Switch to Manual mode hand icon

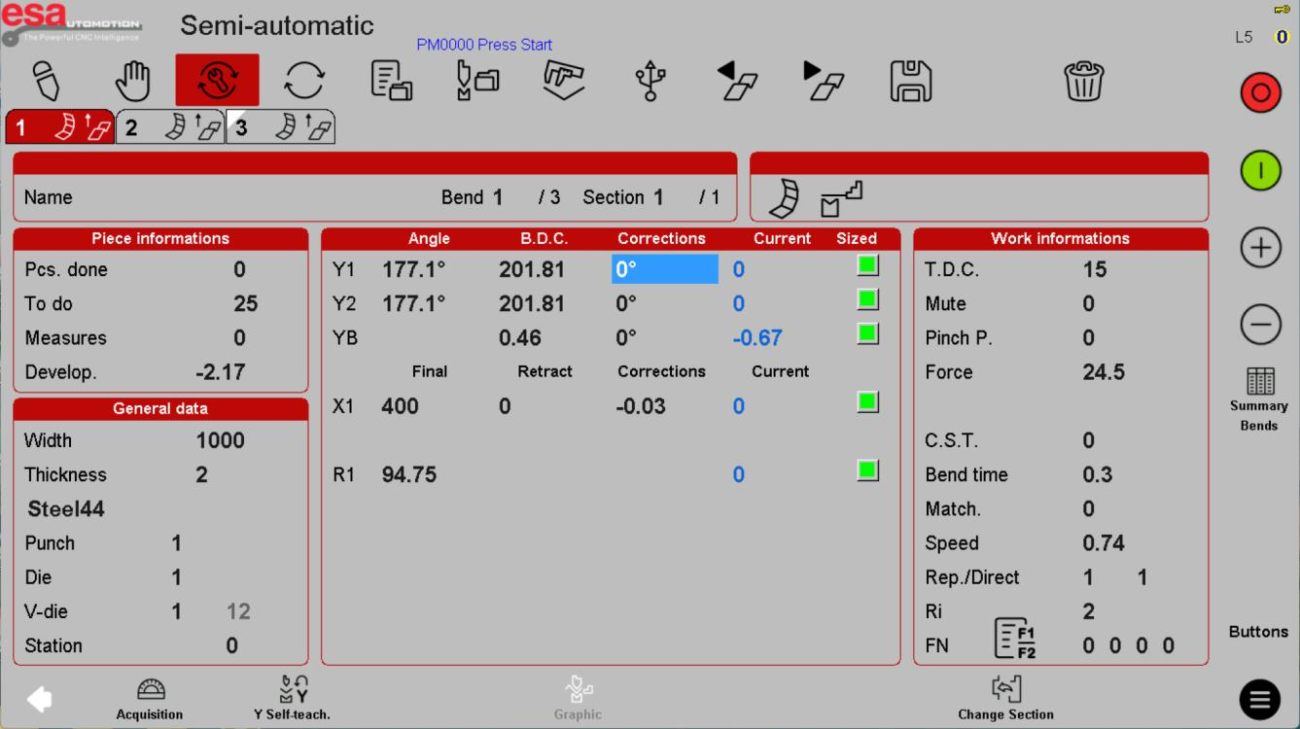(131, 80)
